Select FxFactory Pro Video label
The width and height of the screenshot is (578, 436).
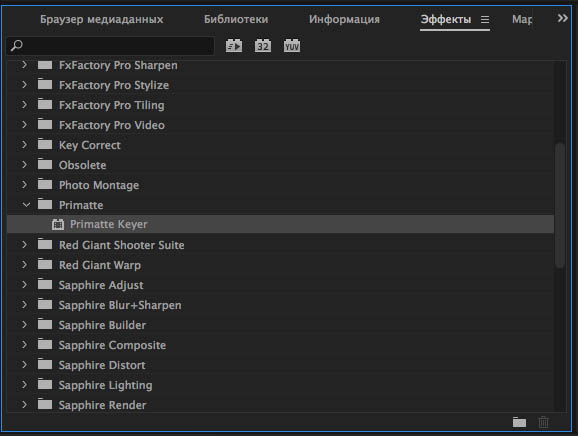click(112, 125)
